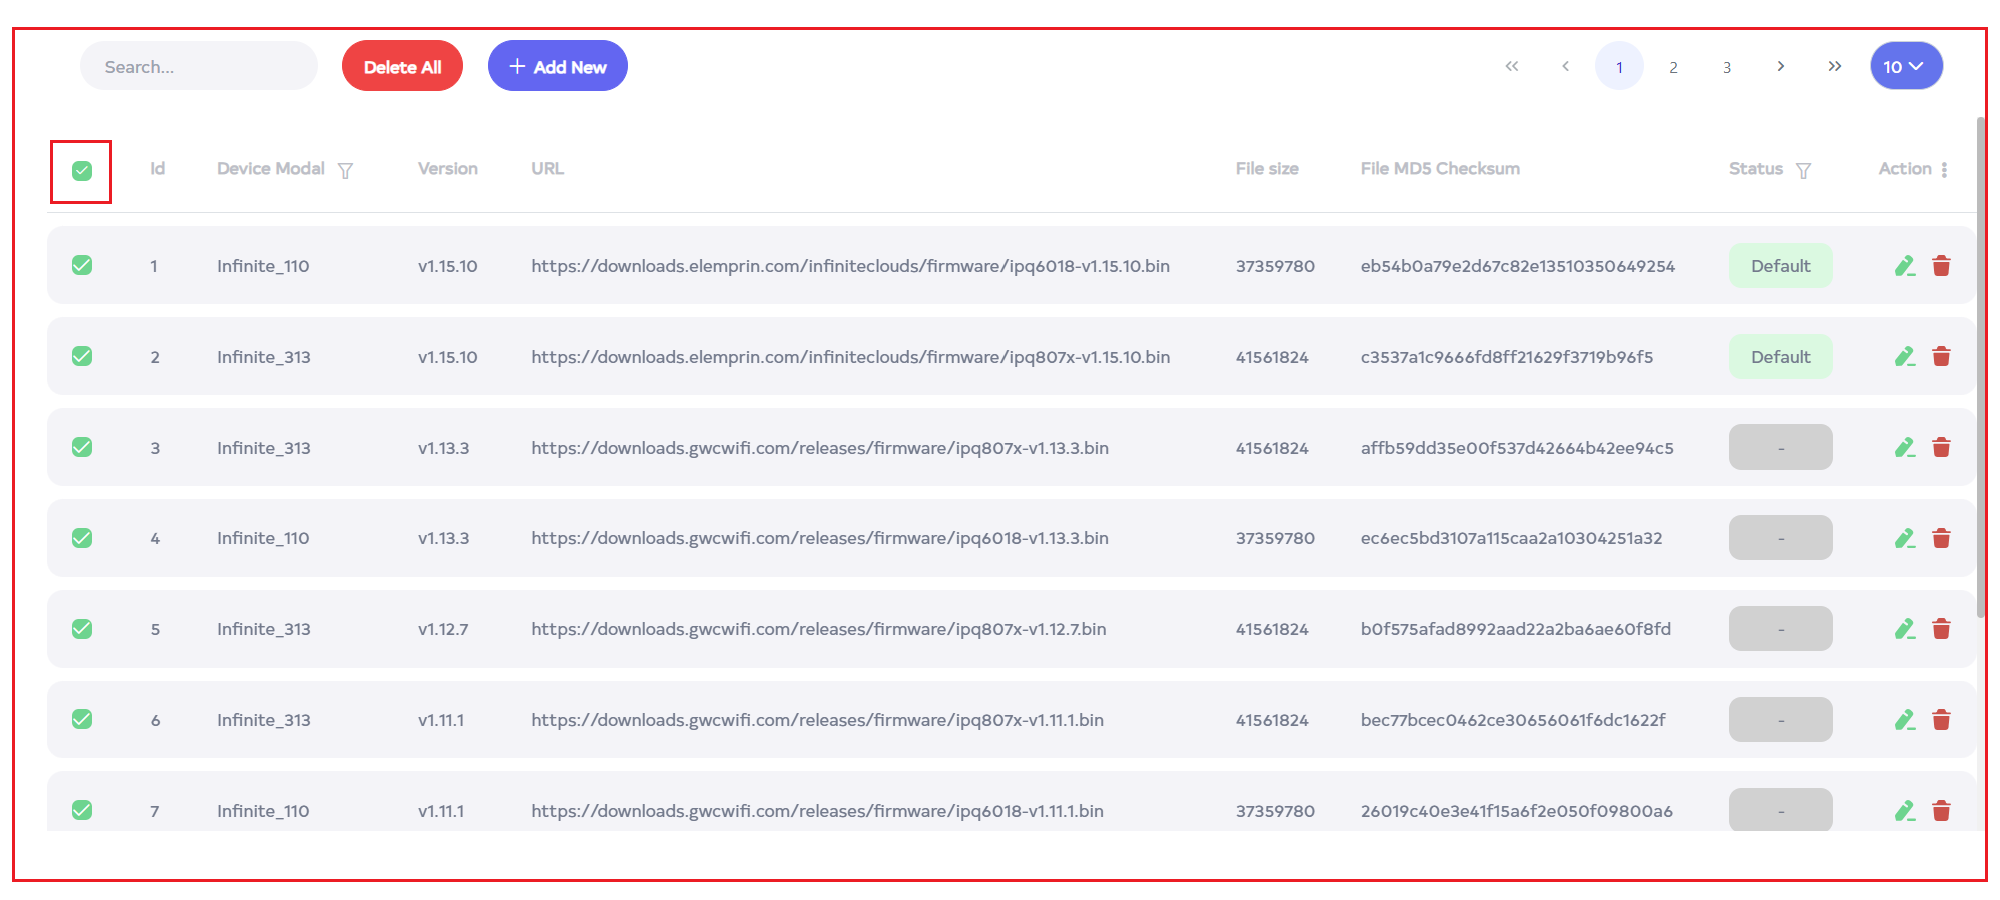The image size is (2000, 900).
Task: Remove firmware row 6 using trash icon
Action: click(1941, 720)
